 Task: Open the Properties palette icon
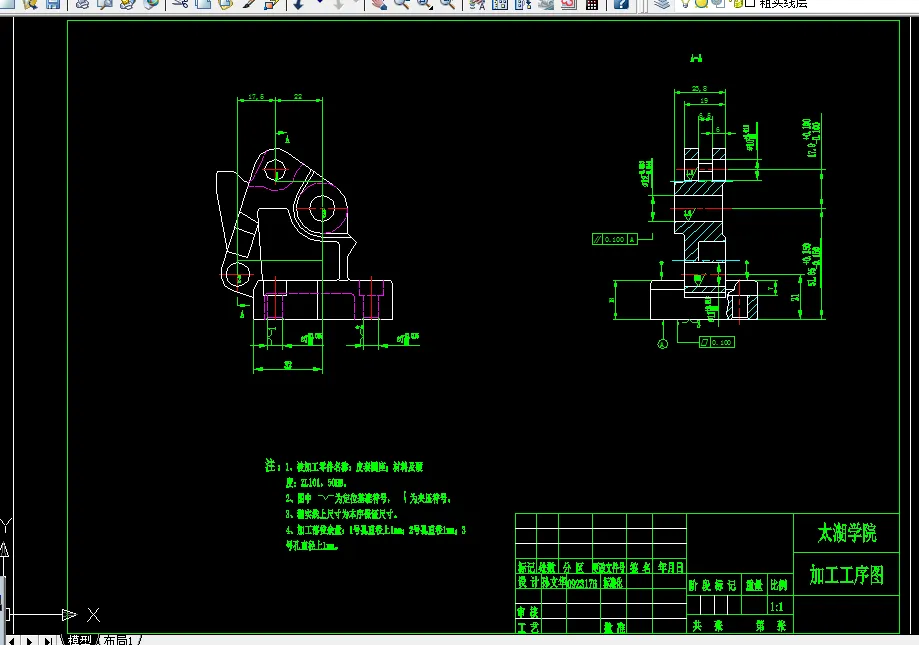click(477, 4)
